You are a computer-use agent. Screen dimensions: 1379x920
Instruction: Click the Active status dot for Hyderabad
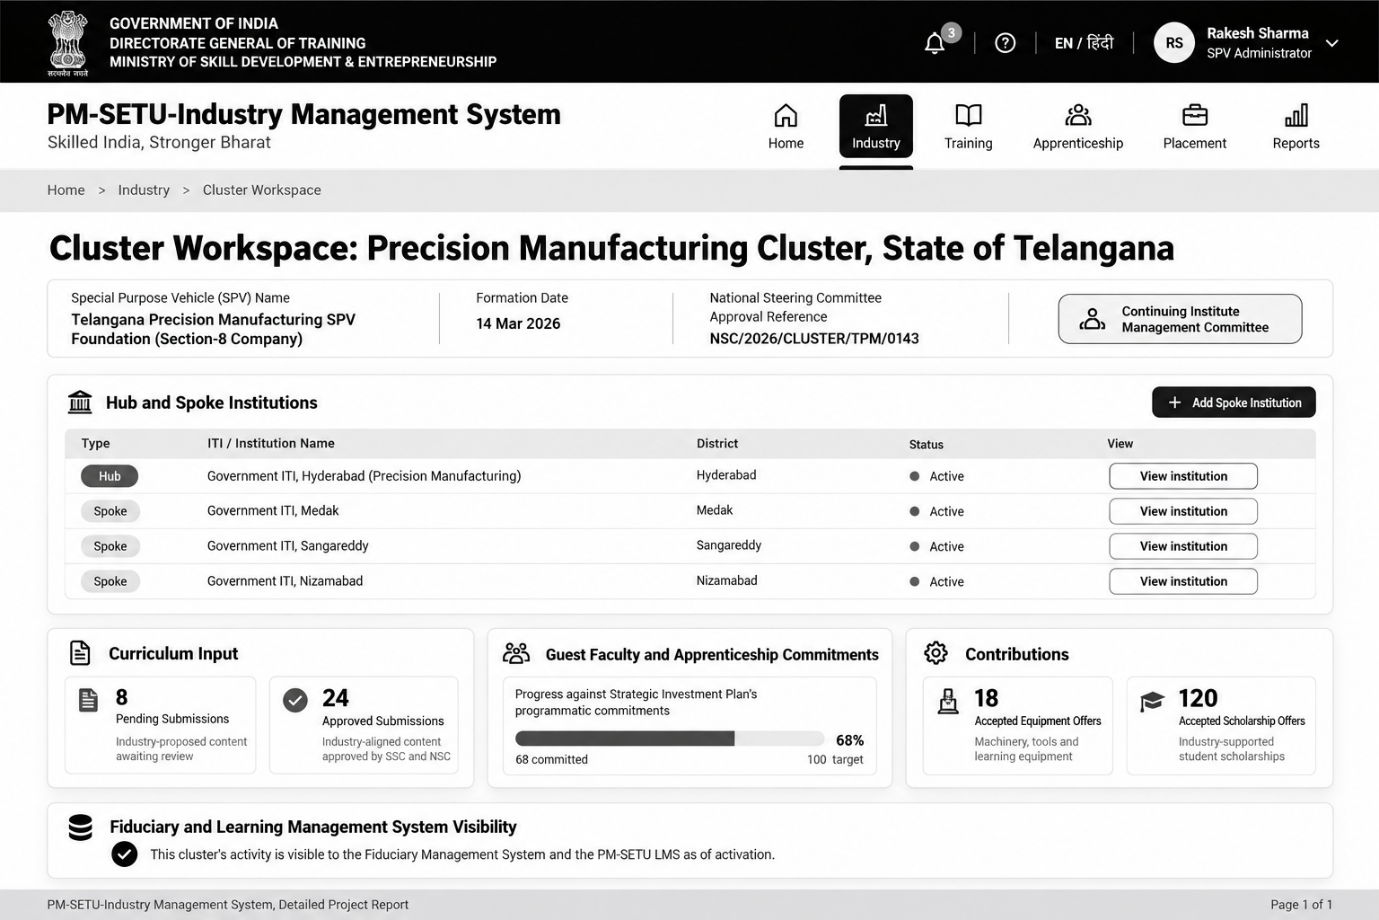[914, 476]
